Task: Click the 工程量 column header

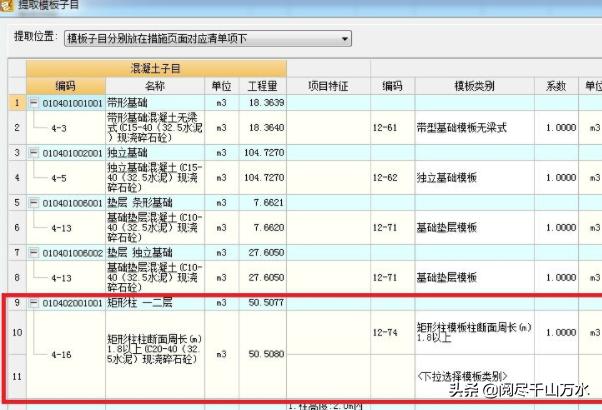Action: click(263, 86)
